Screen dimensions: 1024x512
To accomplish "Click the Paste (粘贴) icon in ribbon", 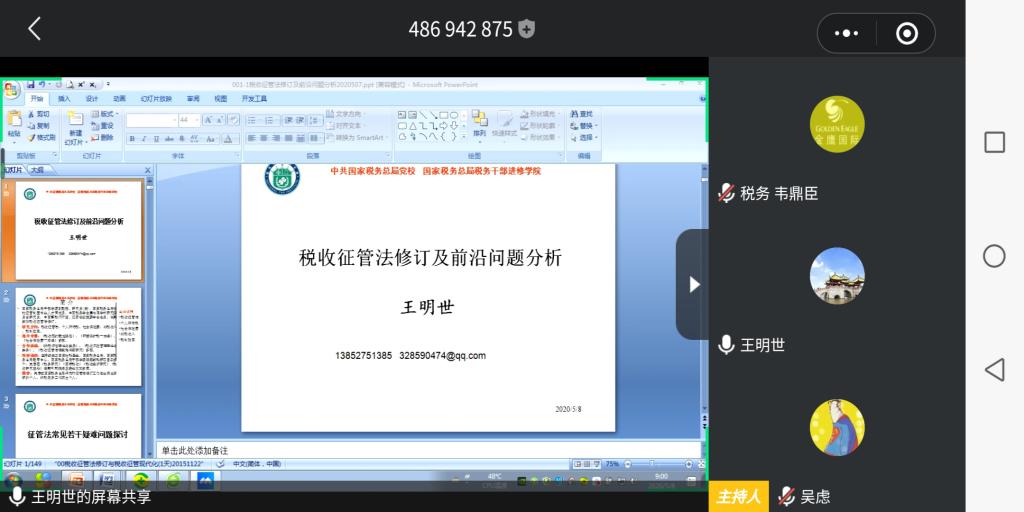I will pos(13,124).
